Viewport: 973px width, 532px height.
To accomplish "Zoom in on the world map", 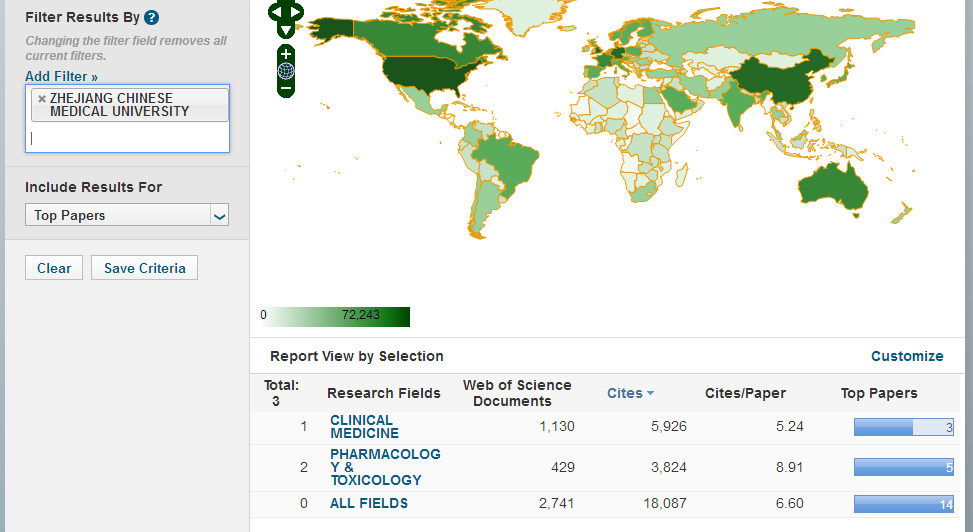I will click(286, 54).
